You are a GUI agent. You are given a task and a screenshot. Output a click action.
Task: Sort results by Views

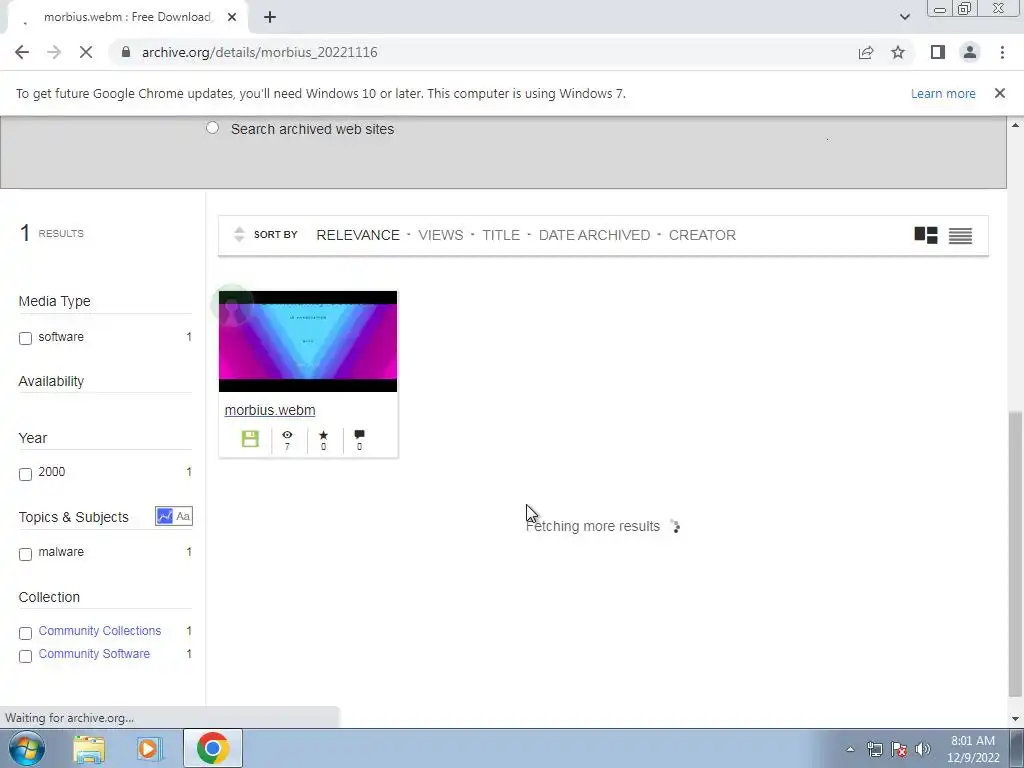pyautogui.click(x=441, y=235)
